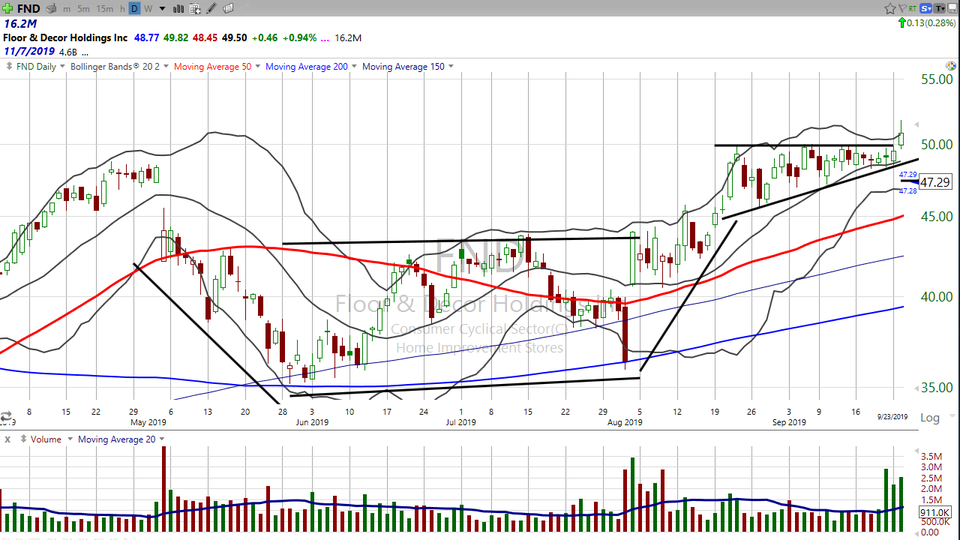Viewport: 960px width, 540px height.
Task: Close the Volume pane with the x
Action: tap(8, 440)
